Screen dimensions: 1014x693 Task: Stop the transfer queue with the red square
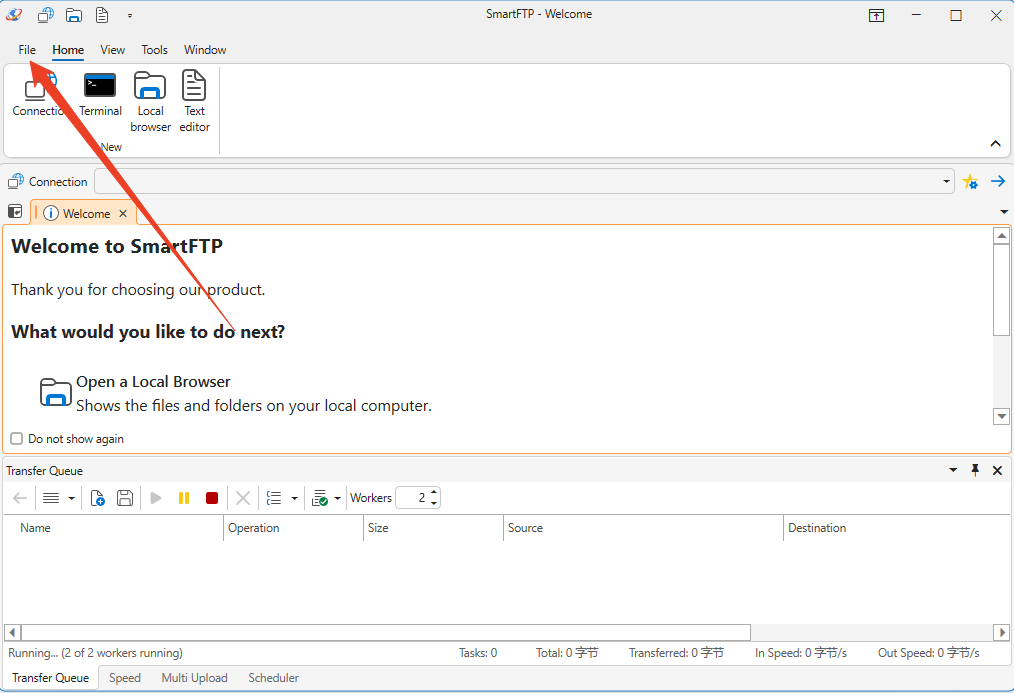(x=212, y=498)
